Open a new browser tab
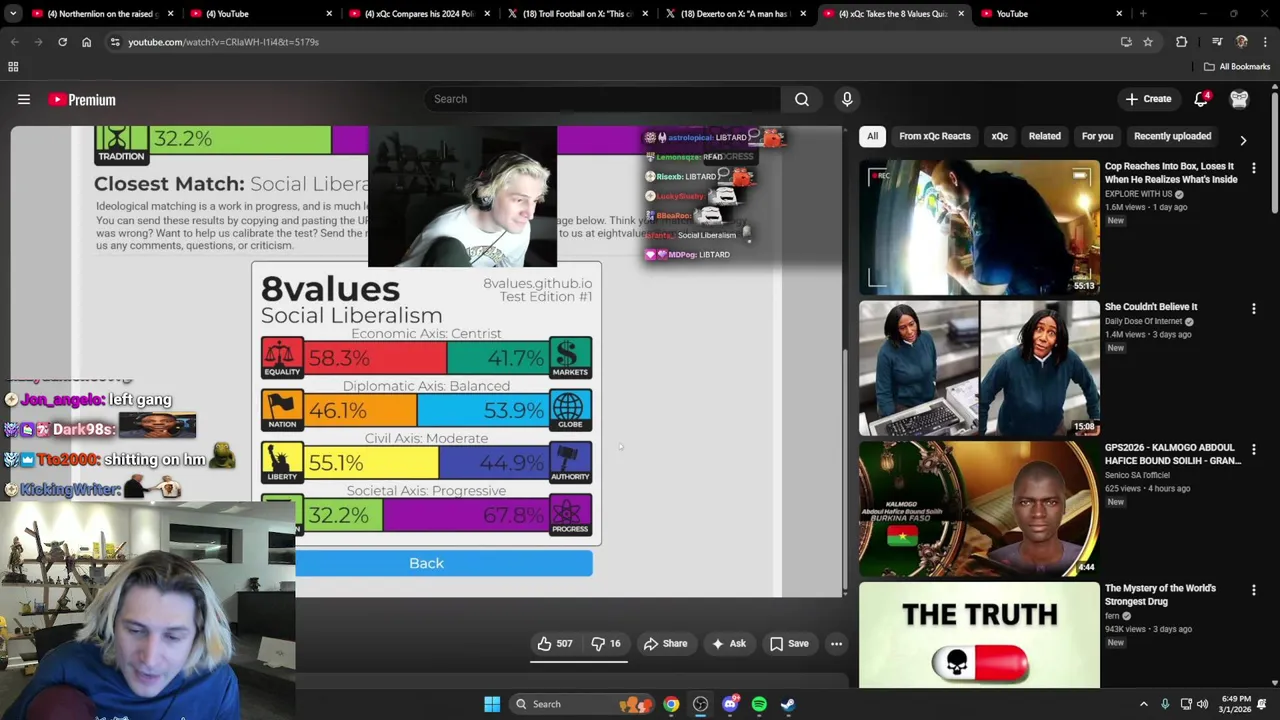 point(1142,14)
